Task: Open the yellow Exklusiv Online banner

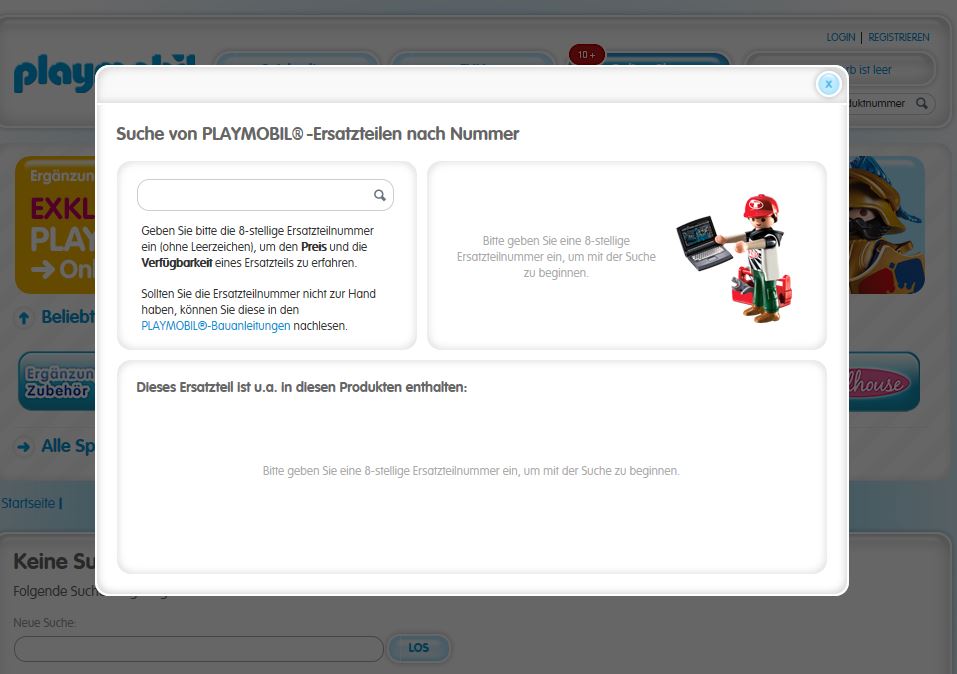Action: (x=55, y=225)
